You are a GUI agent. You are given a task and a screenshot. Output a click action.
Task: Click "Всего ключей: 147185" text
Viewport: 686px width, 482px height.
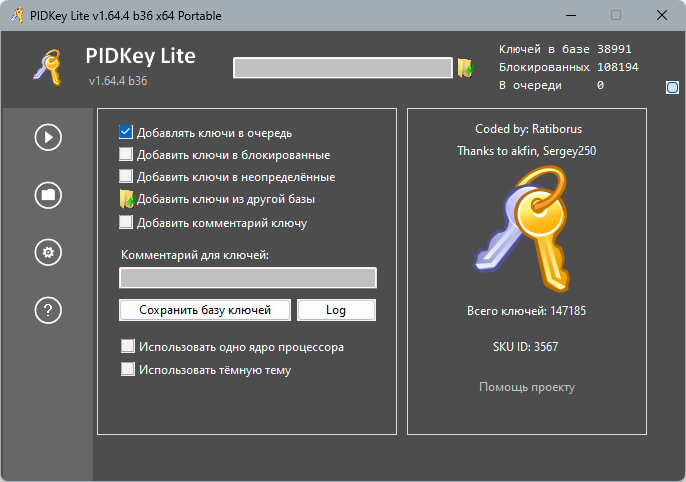526,311
